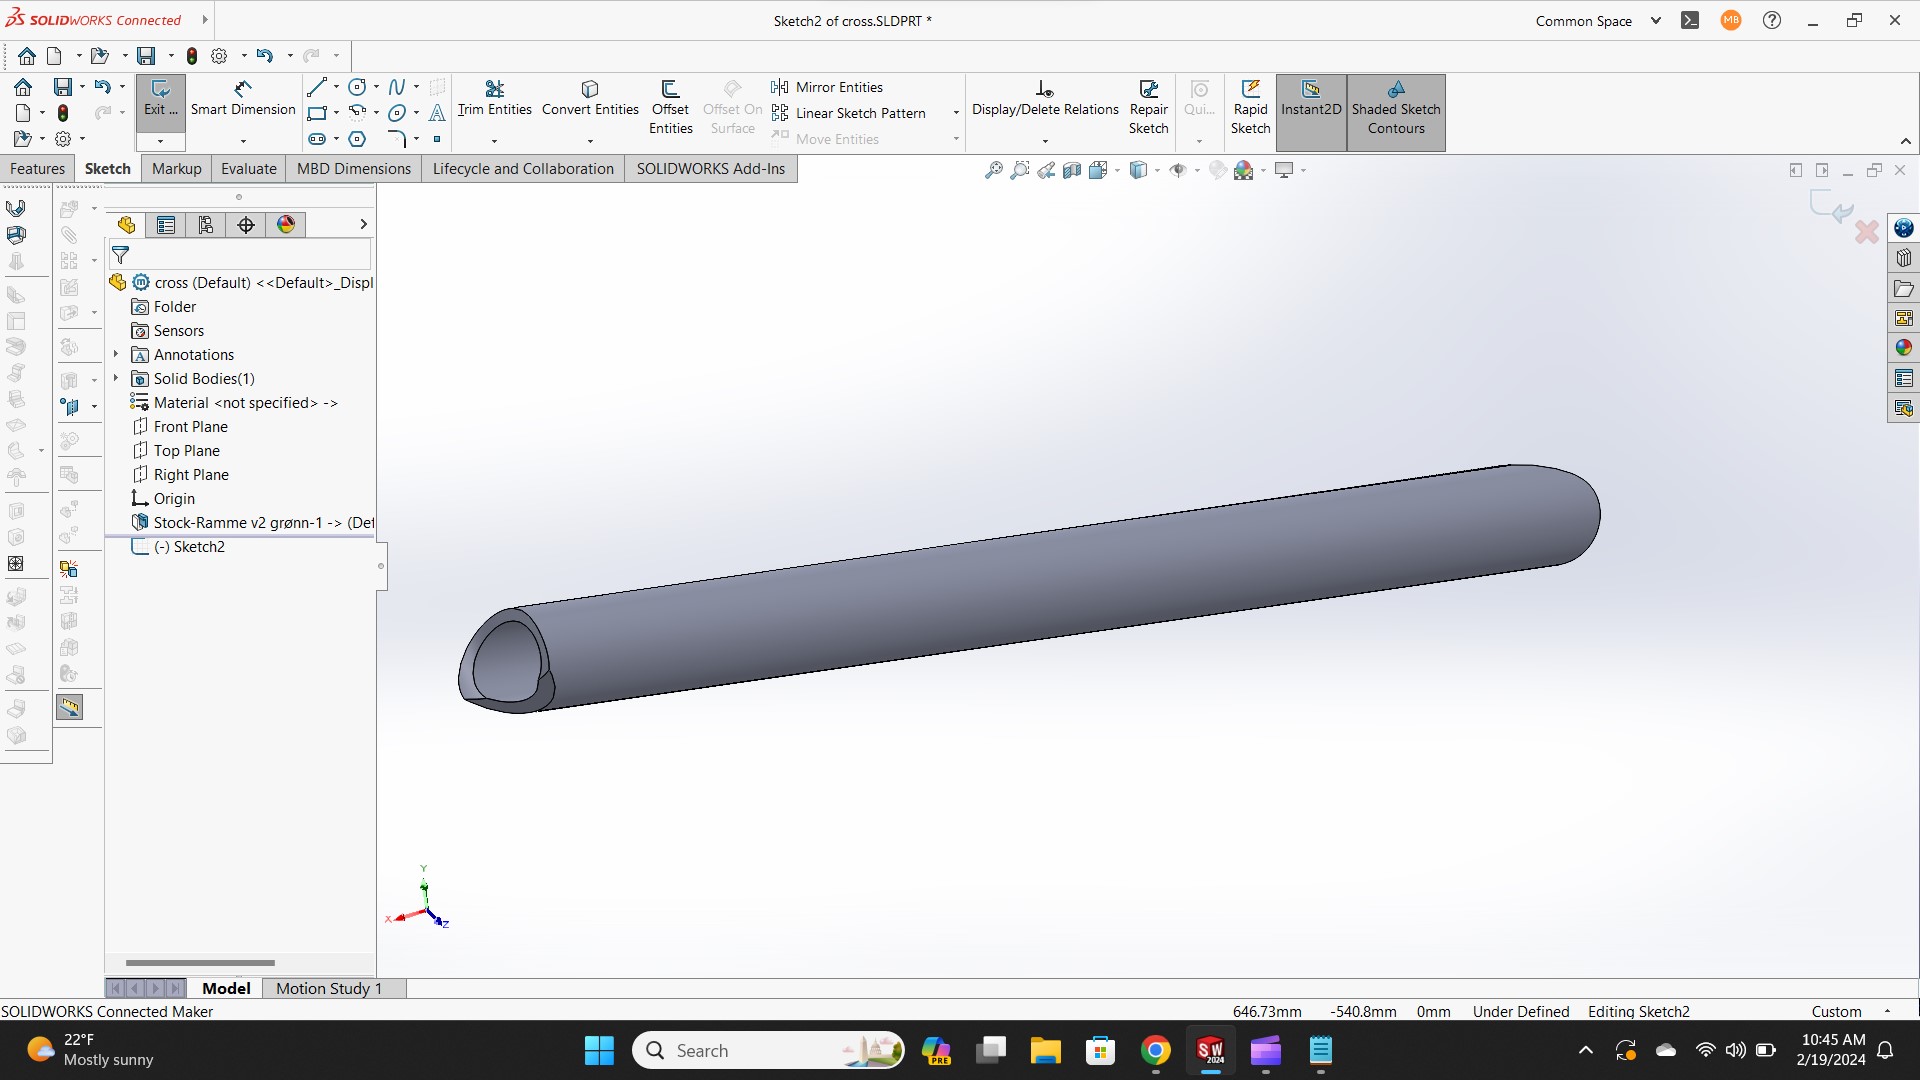The height and width of the screenshot is (1080, 1920).
Task: Select the Straight Slot tool
Action: pos(316,139)
